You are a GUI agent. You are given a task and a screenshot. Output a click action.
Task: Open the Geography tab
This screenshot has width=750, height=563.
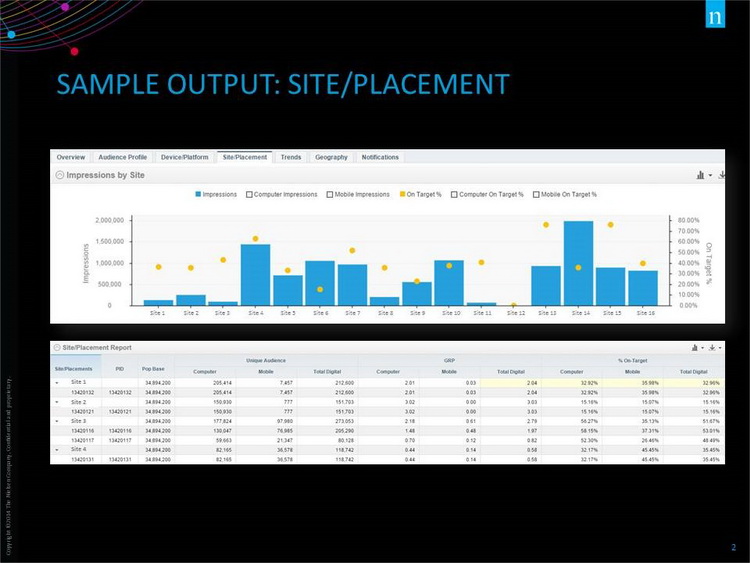[x=331, y=157]
